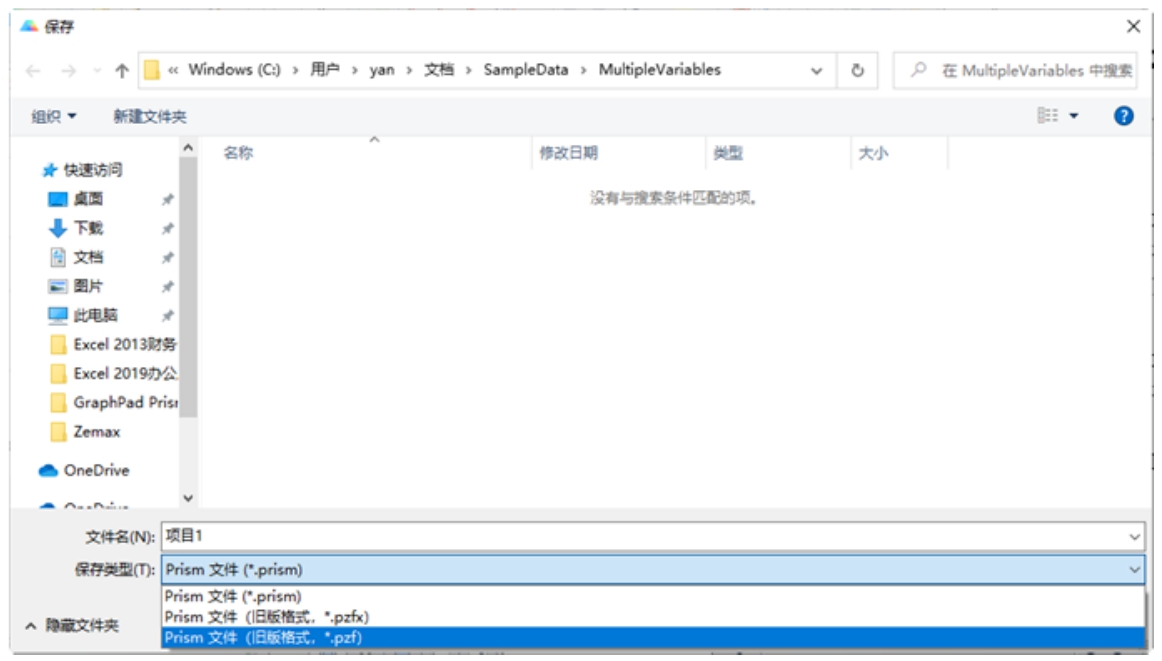Click navigation pane scroll down arrow

coord(188,498)
